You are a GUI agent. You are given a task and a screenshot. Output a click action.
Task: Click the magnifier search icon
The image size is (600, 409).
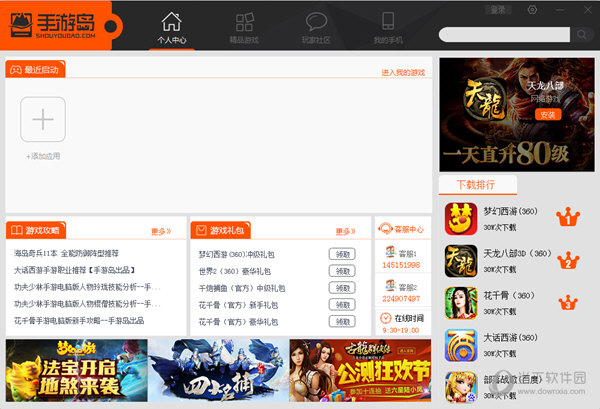click(x=584, y=34)
